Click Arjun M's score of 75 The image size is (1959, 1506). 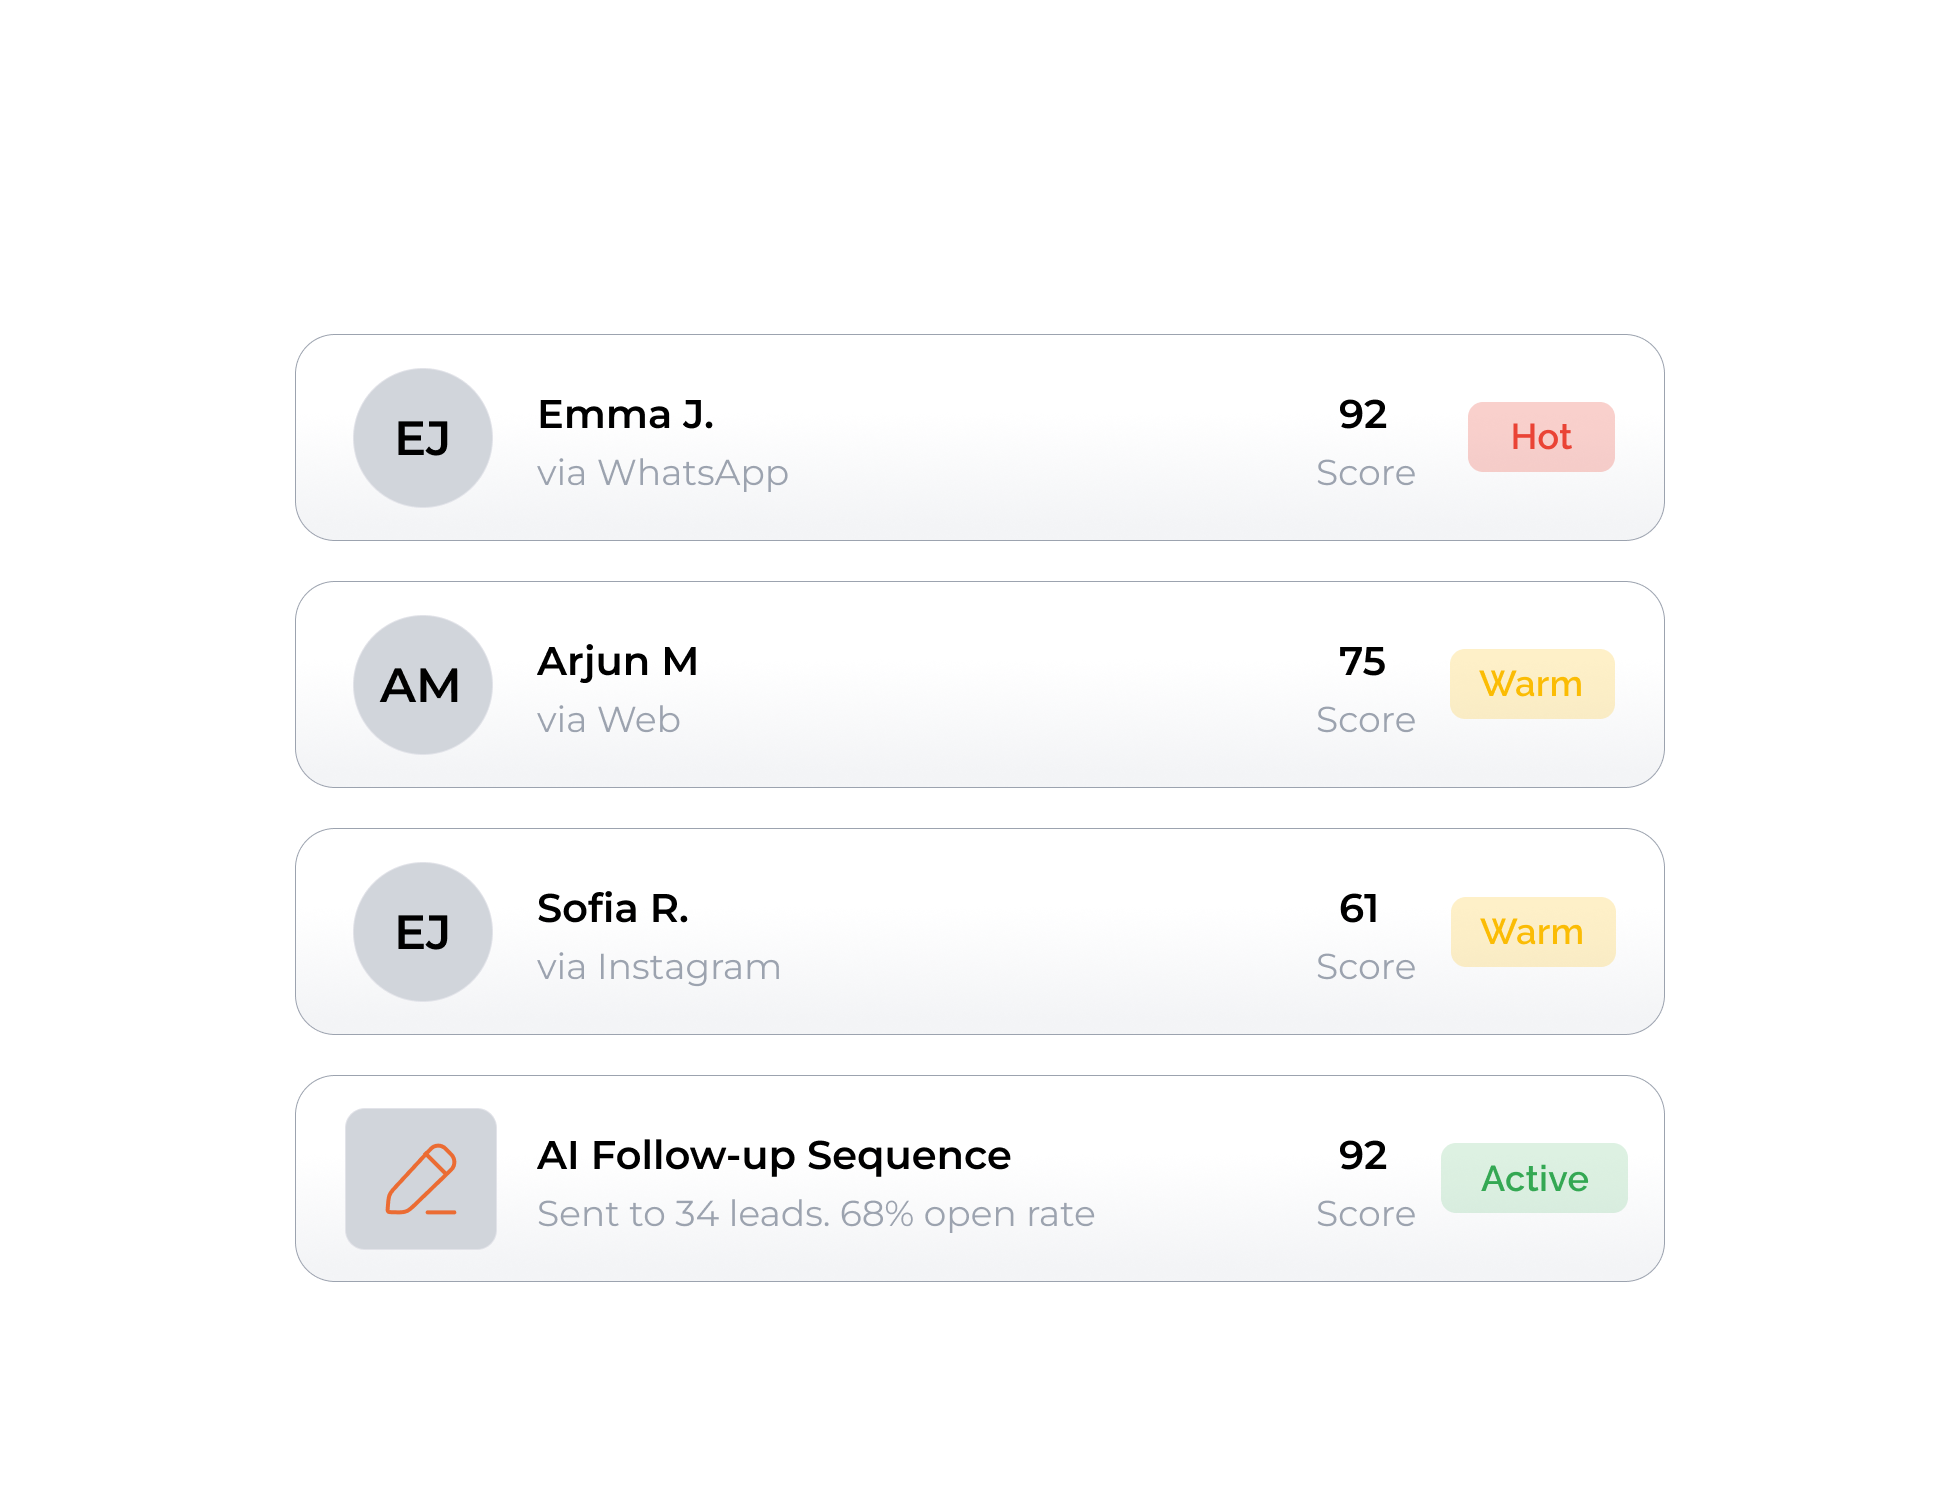coord(1363,661)
